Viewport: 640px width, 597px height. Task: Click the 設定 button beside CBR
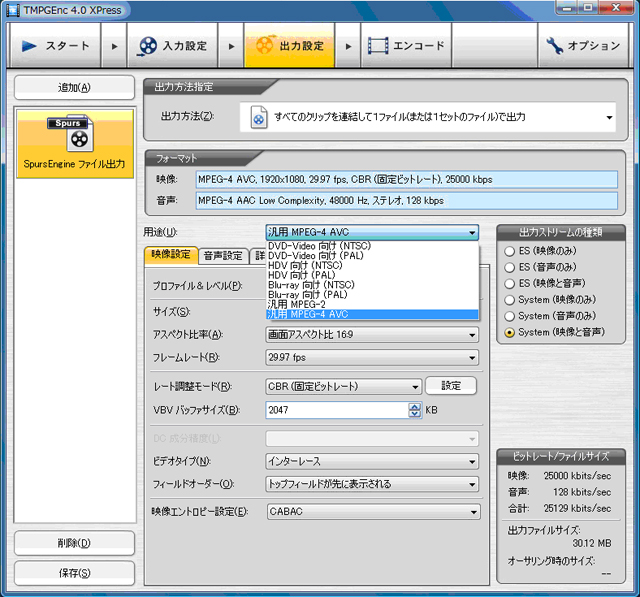click(451, 386)
